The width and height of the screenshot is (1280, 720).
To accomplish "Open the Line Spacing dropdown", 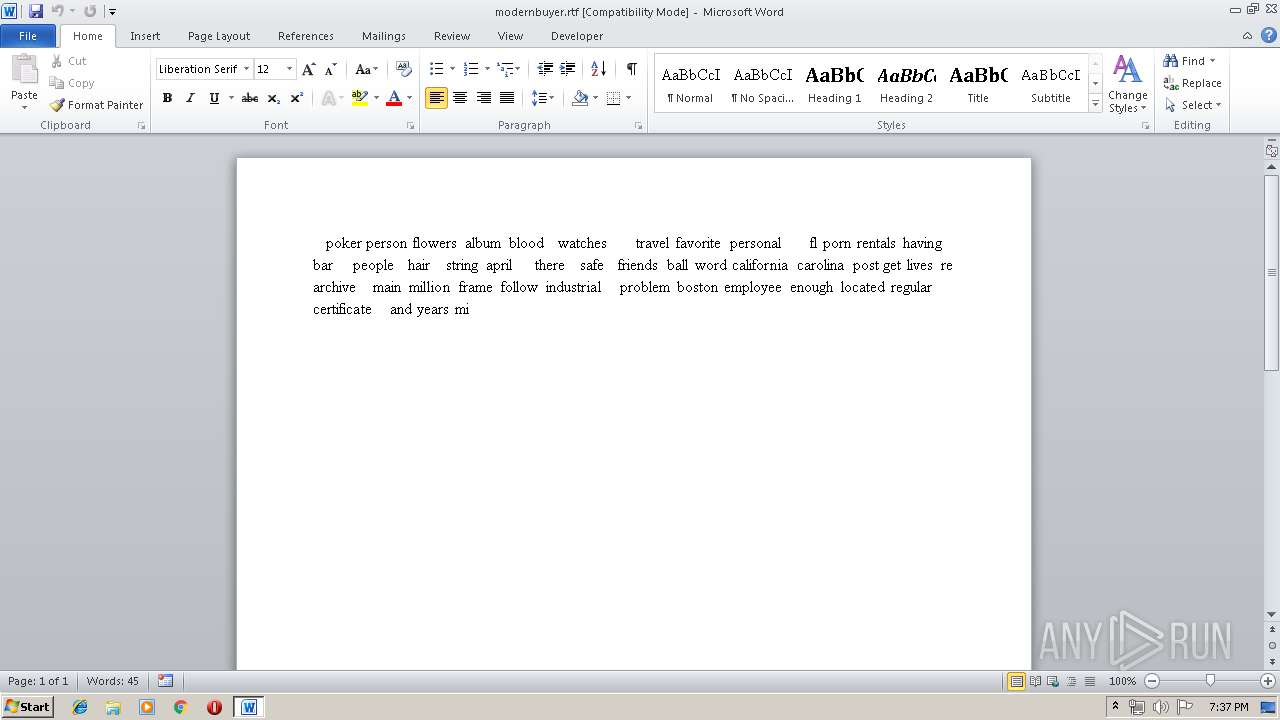I will pos(543,98).
